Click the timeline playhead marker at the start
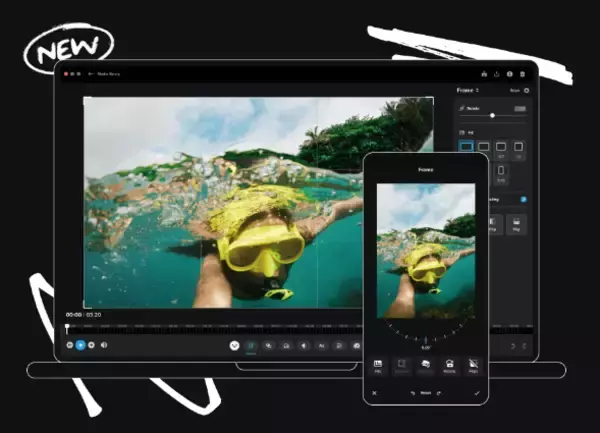 (67, 328)
